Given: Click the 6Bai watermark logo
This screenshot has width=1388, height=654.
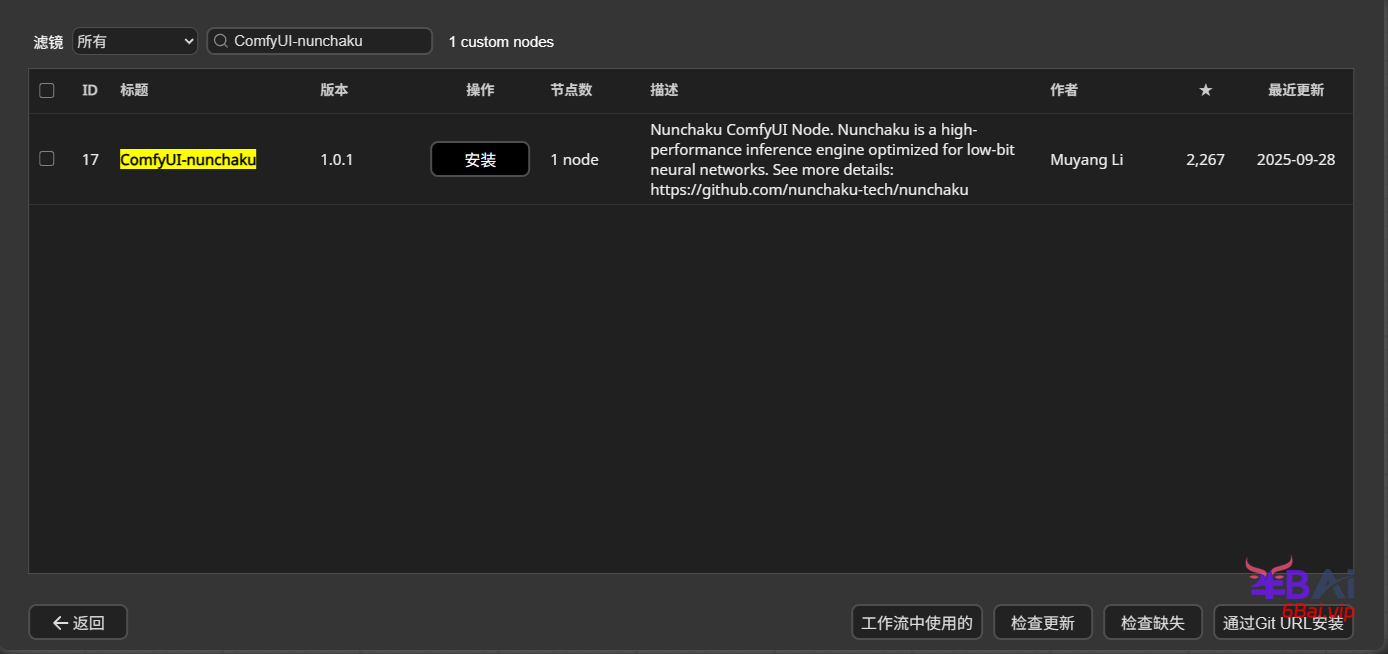Looking at the screenshot, I should (1300, 586).
